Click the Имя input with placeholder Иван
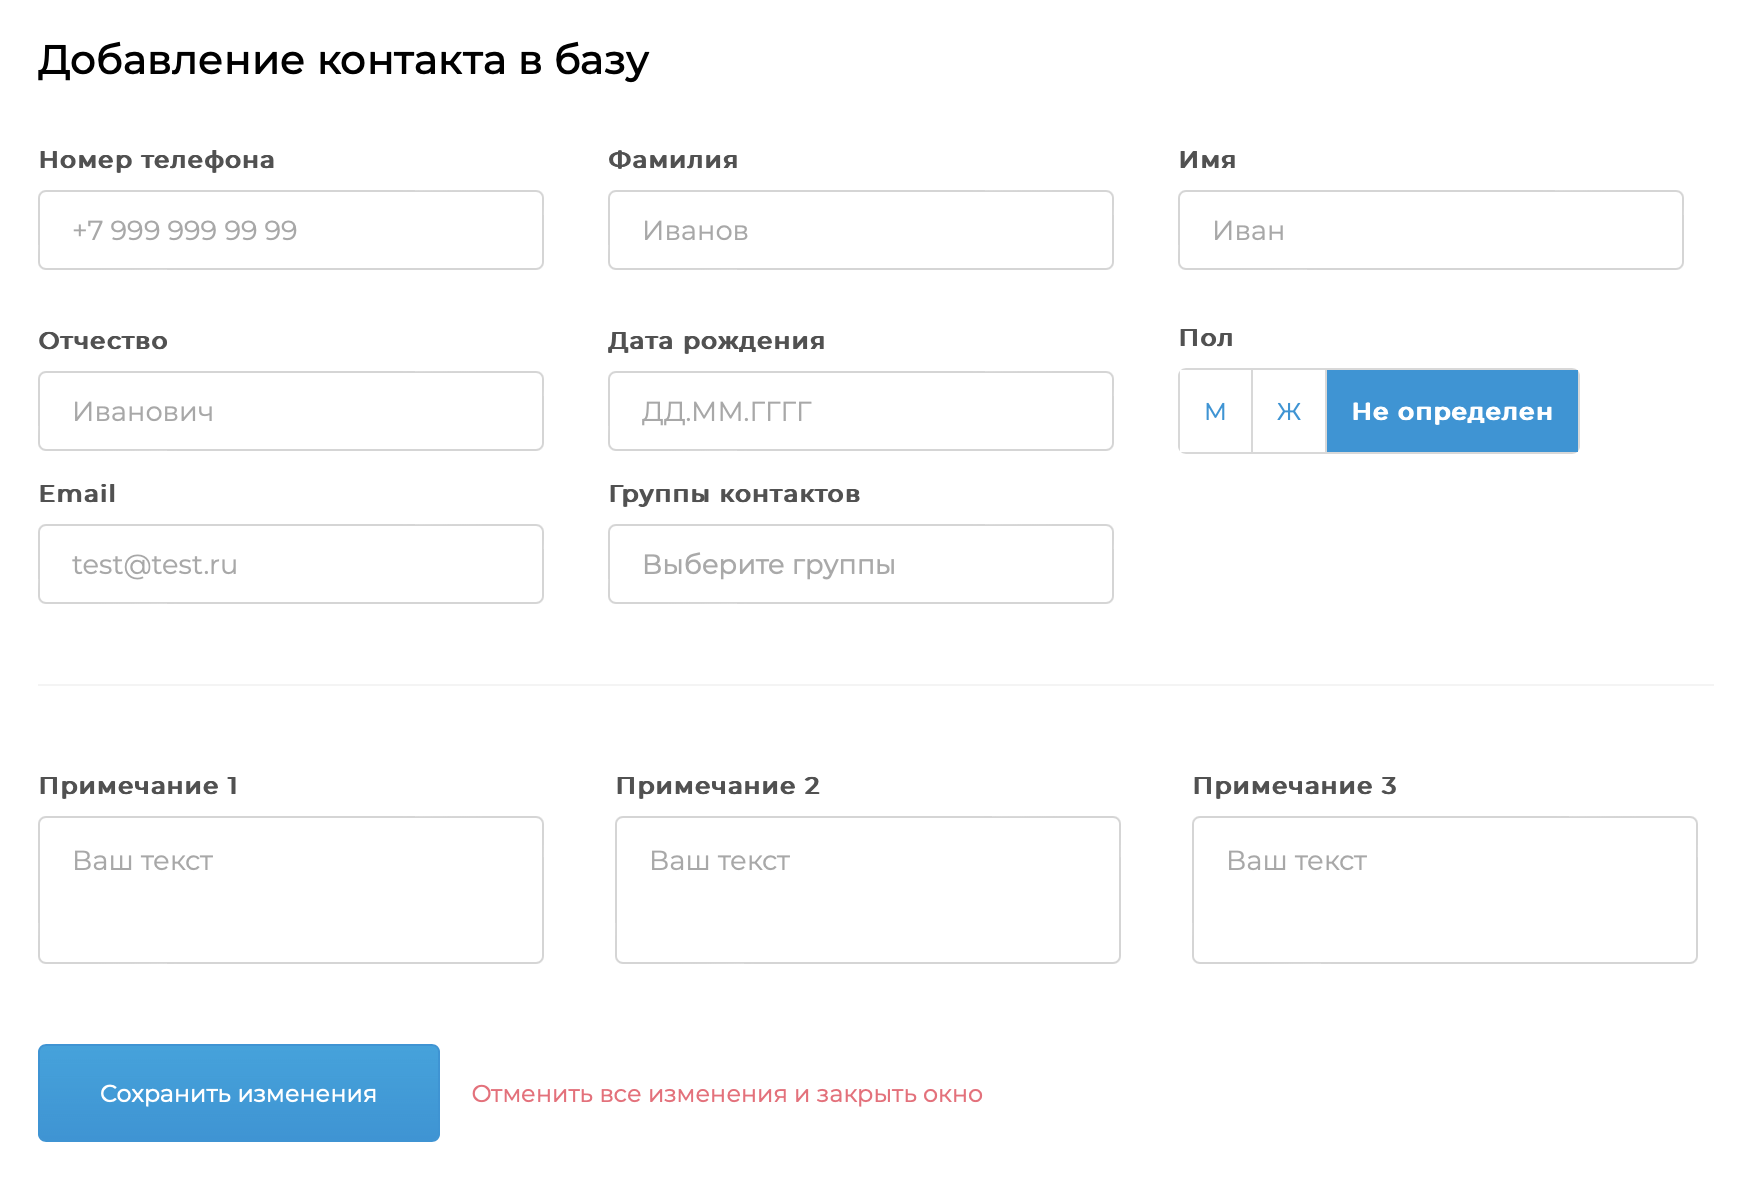This screenshot has height=1180, width=1740. (x=1430, y=230)
